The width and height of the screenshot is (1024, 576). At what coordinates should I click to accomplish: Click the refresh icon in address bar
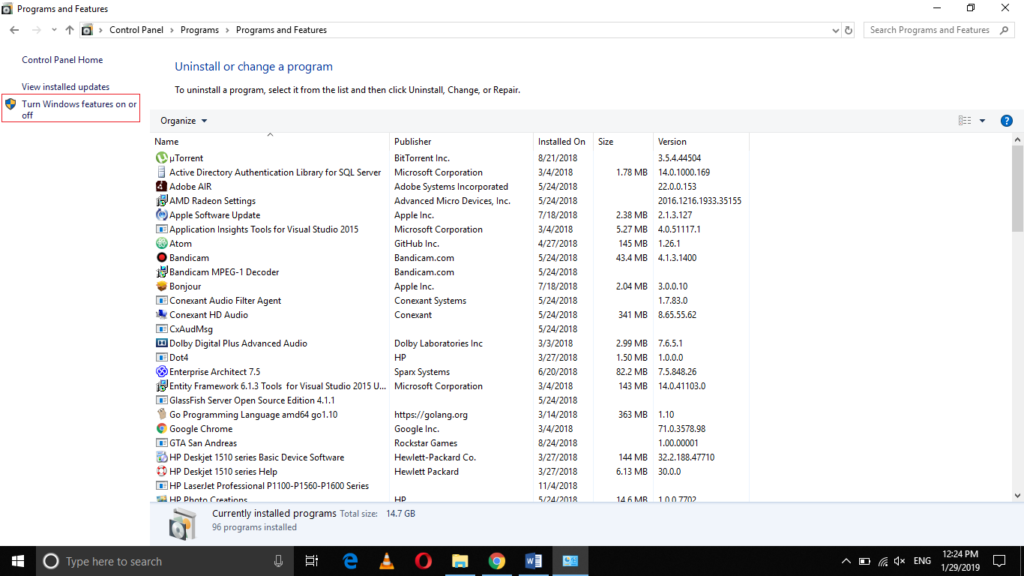click(x=848, y=30)
